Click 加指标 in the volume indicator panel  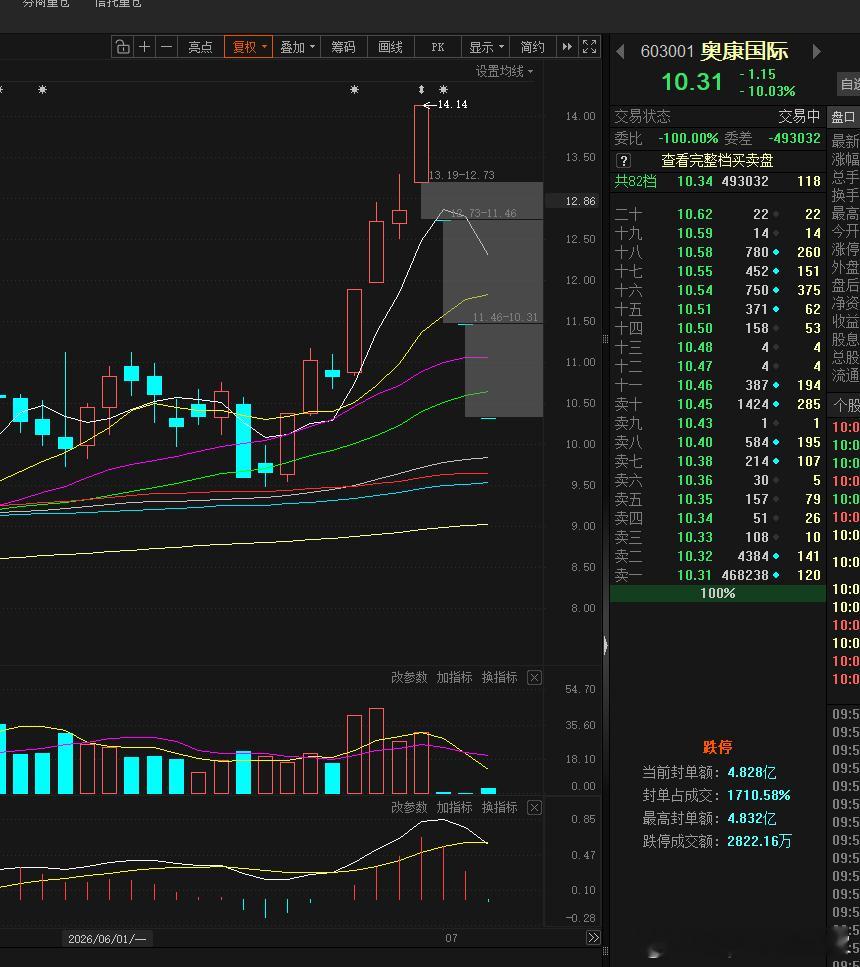454,678
